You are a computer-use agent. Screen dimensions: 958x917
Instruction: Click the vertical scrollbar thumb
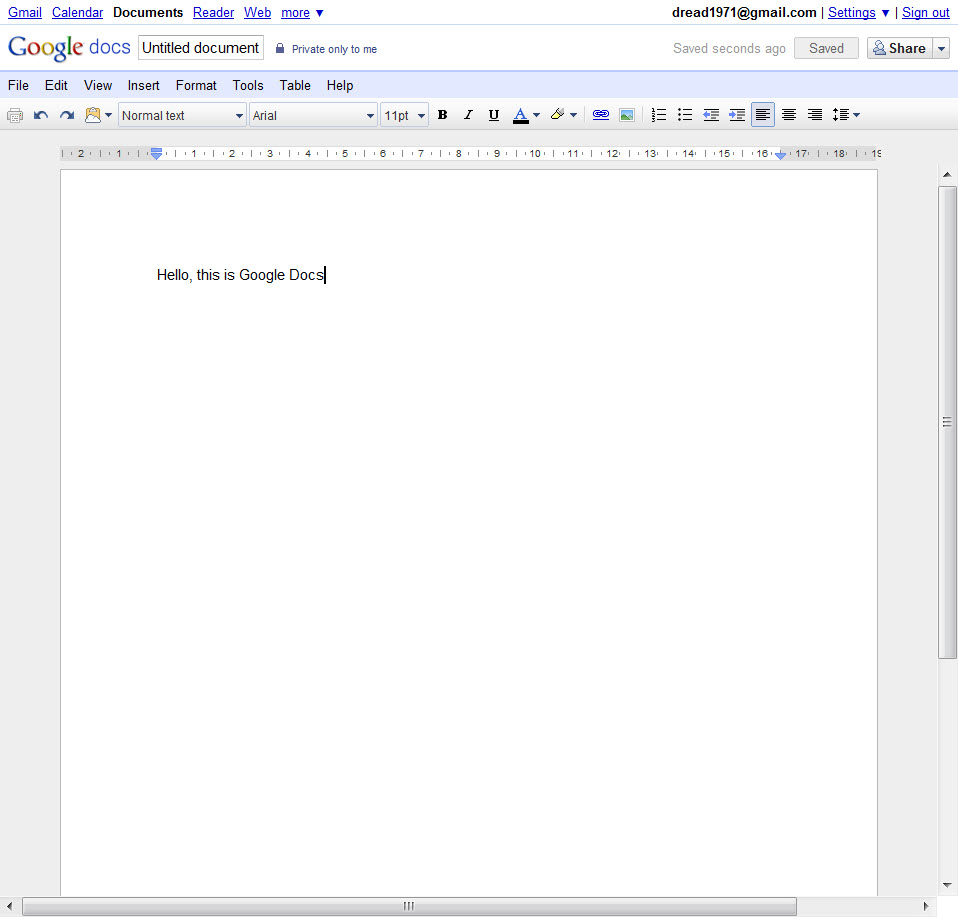(x=947, y=422)
